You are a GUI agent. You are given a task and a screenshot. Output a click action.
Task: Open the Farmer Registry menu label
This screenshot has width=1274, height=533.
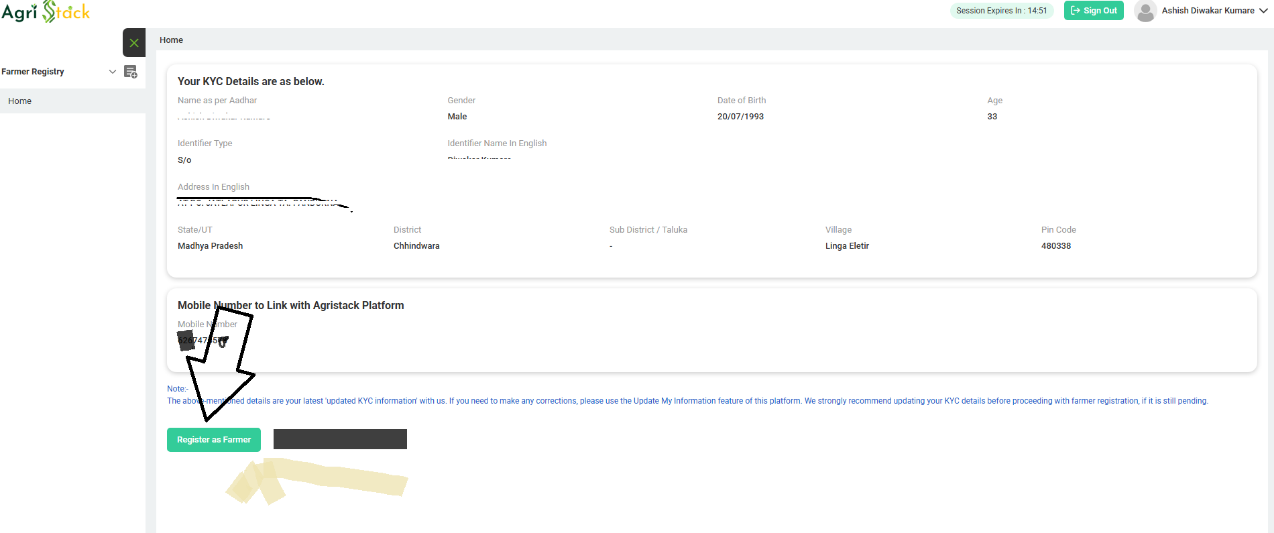33,72
